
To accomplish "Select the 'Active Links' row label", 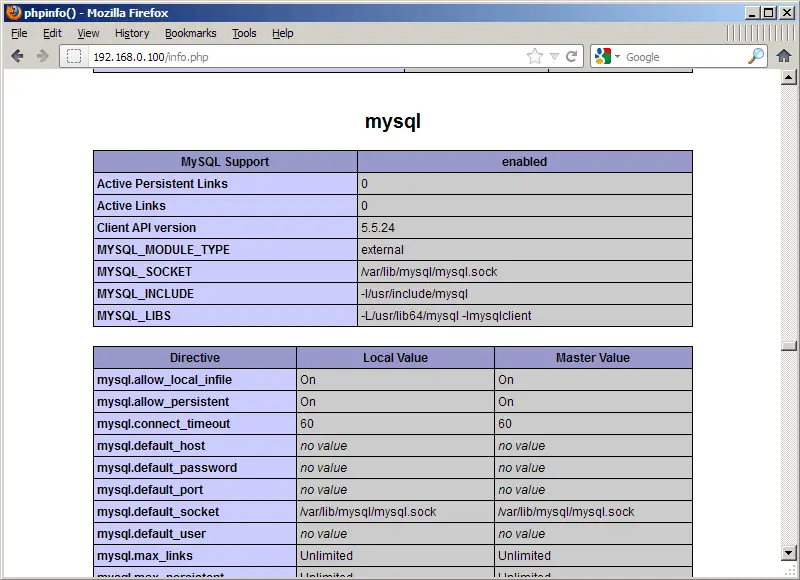I will click(x=132, y=206).
